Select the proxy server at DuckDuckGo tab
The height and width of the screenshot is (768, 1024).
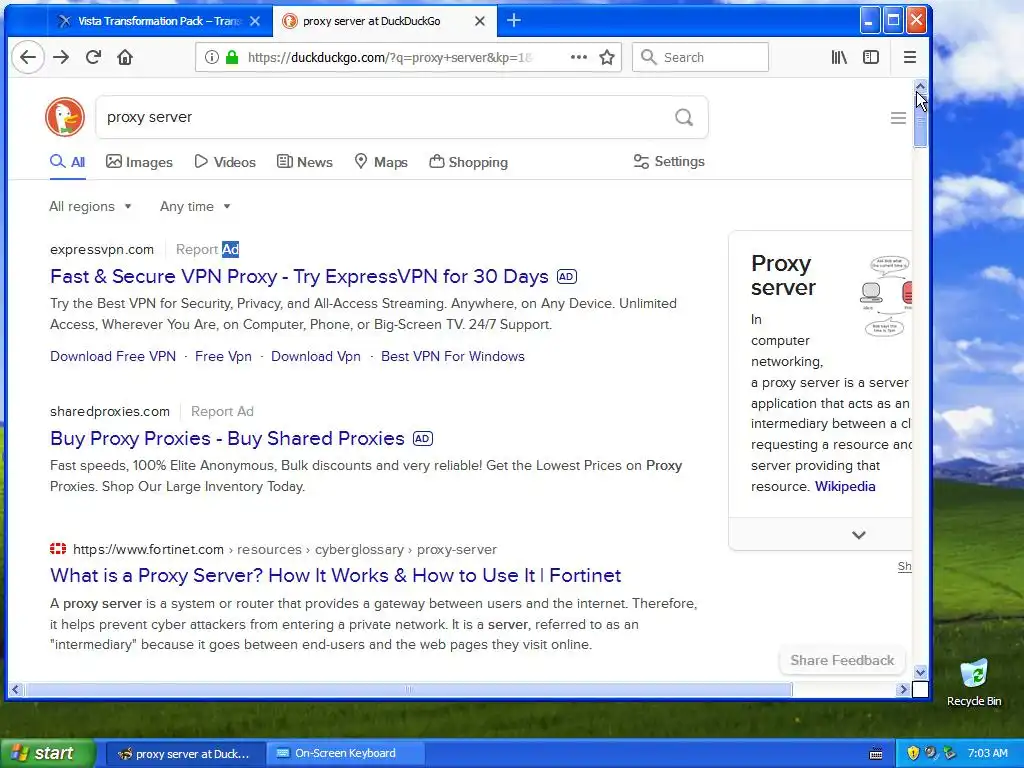(x=385, y=21)
